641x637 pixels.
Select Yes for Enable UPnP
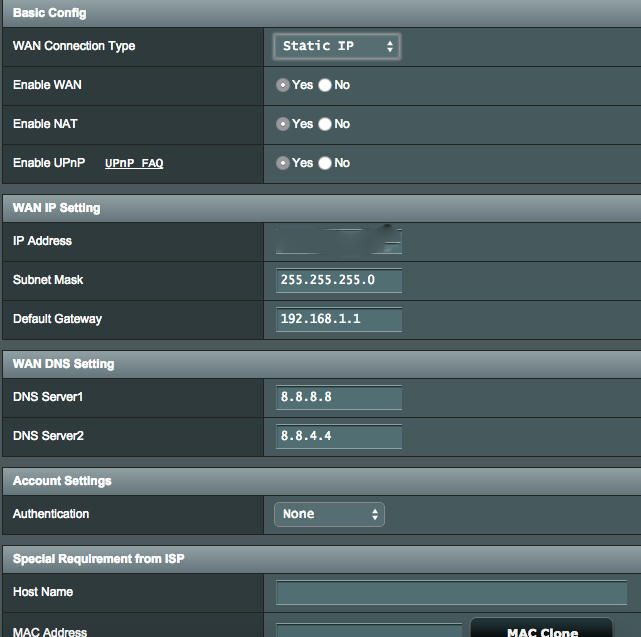coord(283,163)
